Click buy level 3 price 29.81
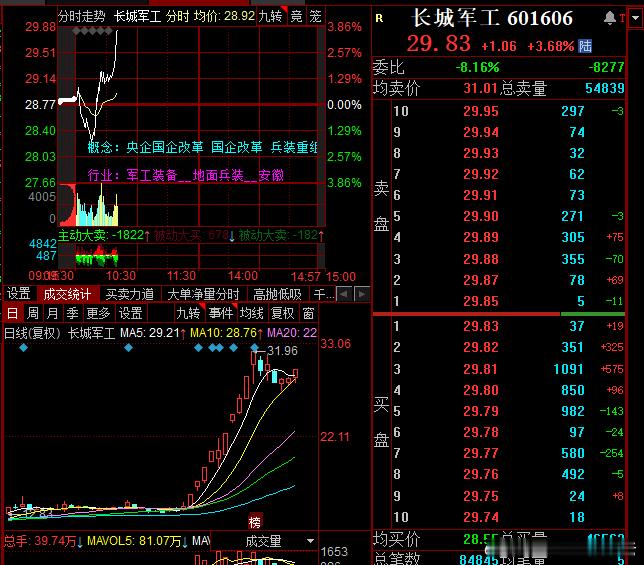Screen dimensions: 644x565 point(481,369)
